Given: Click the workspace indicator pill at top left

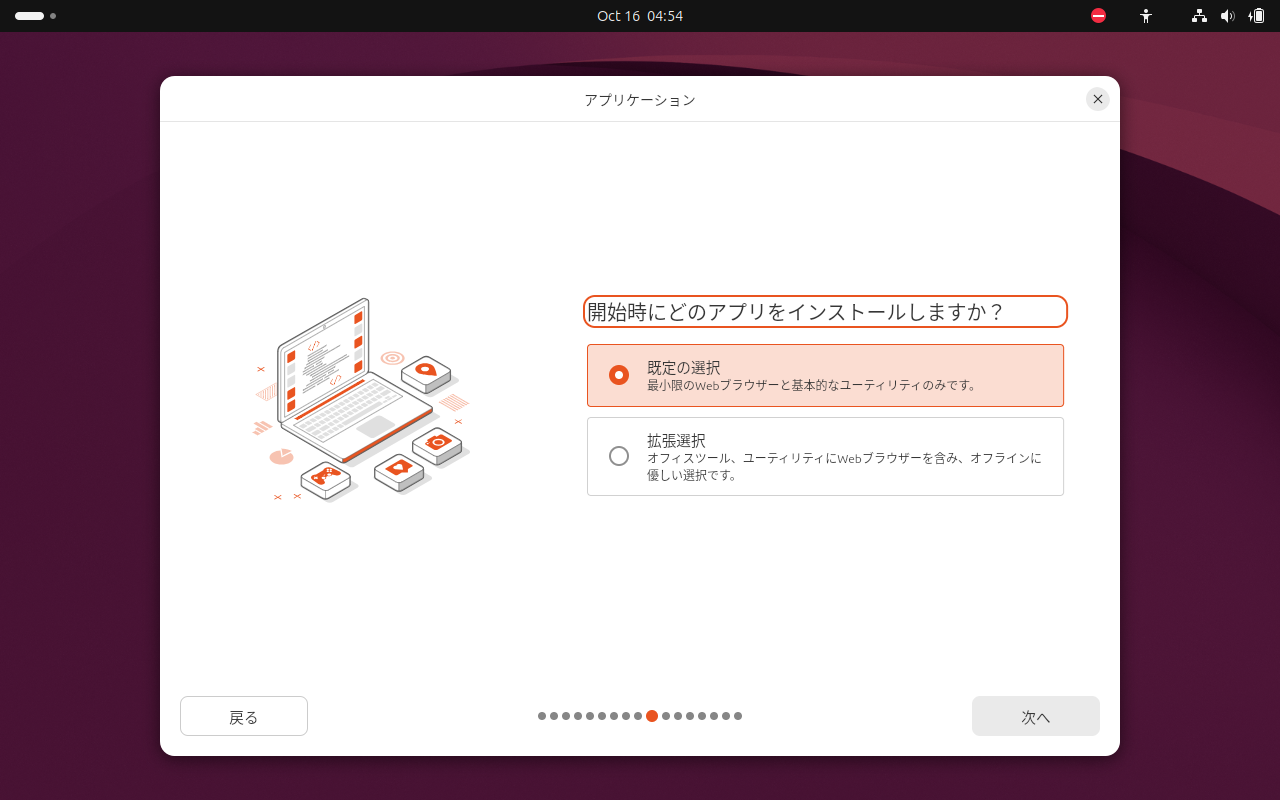Looking at the screenshot, I should (x=29, y=16).
